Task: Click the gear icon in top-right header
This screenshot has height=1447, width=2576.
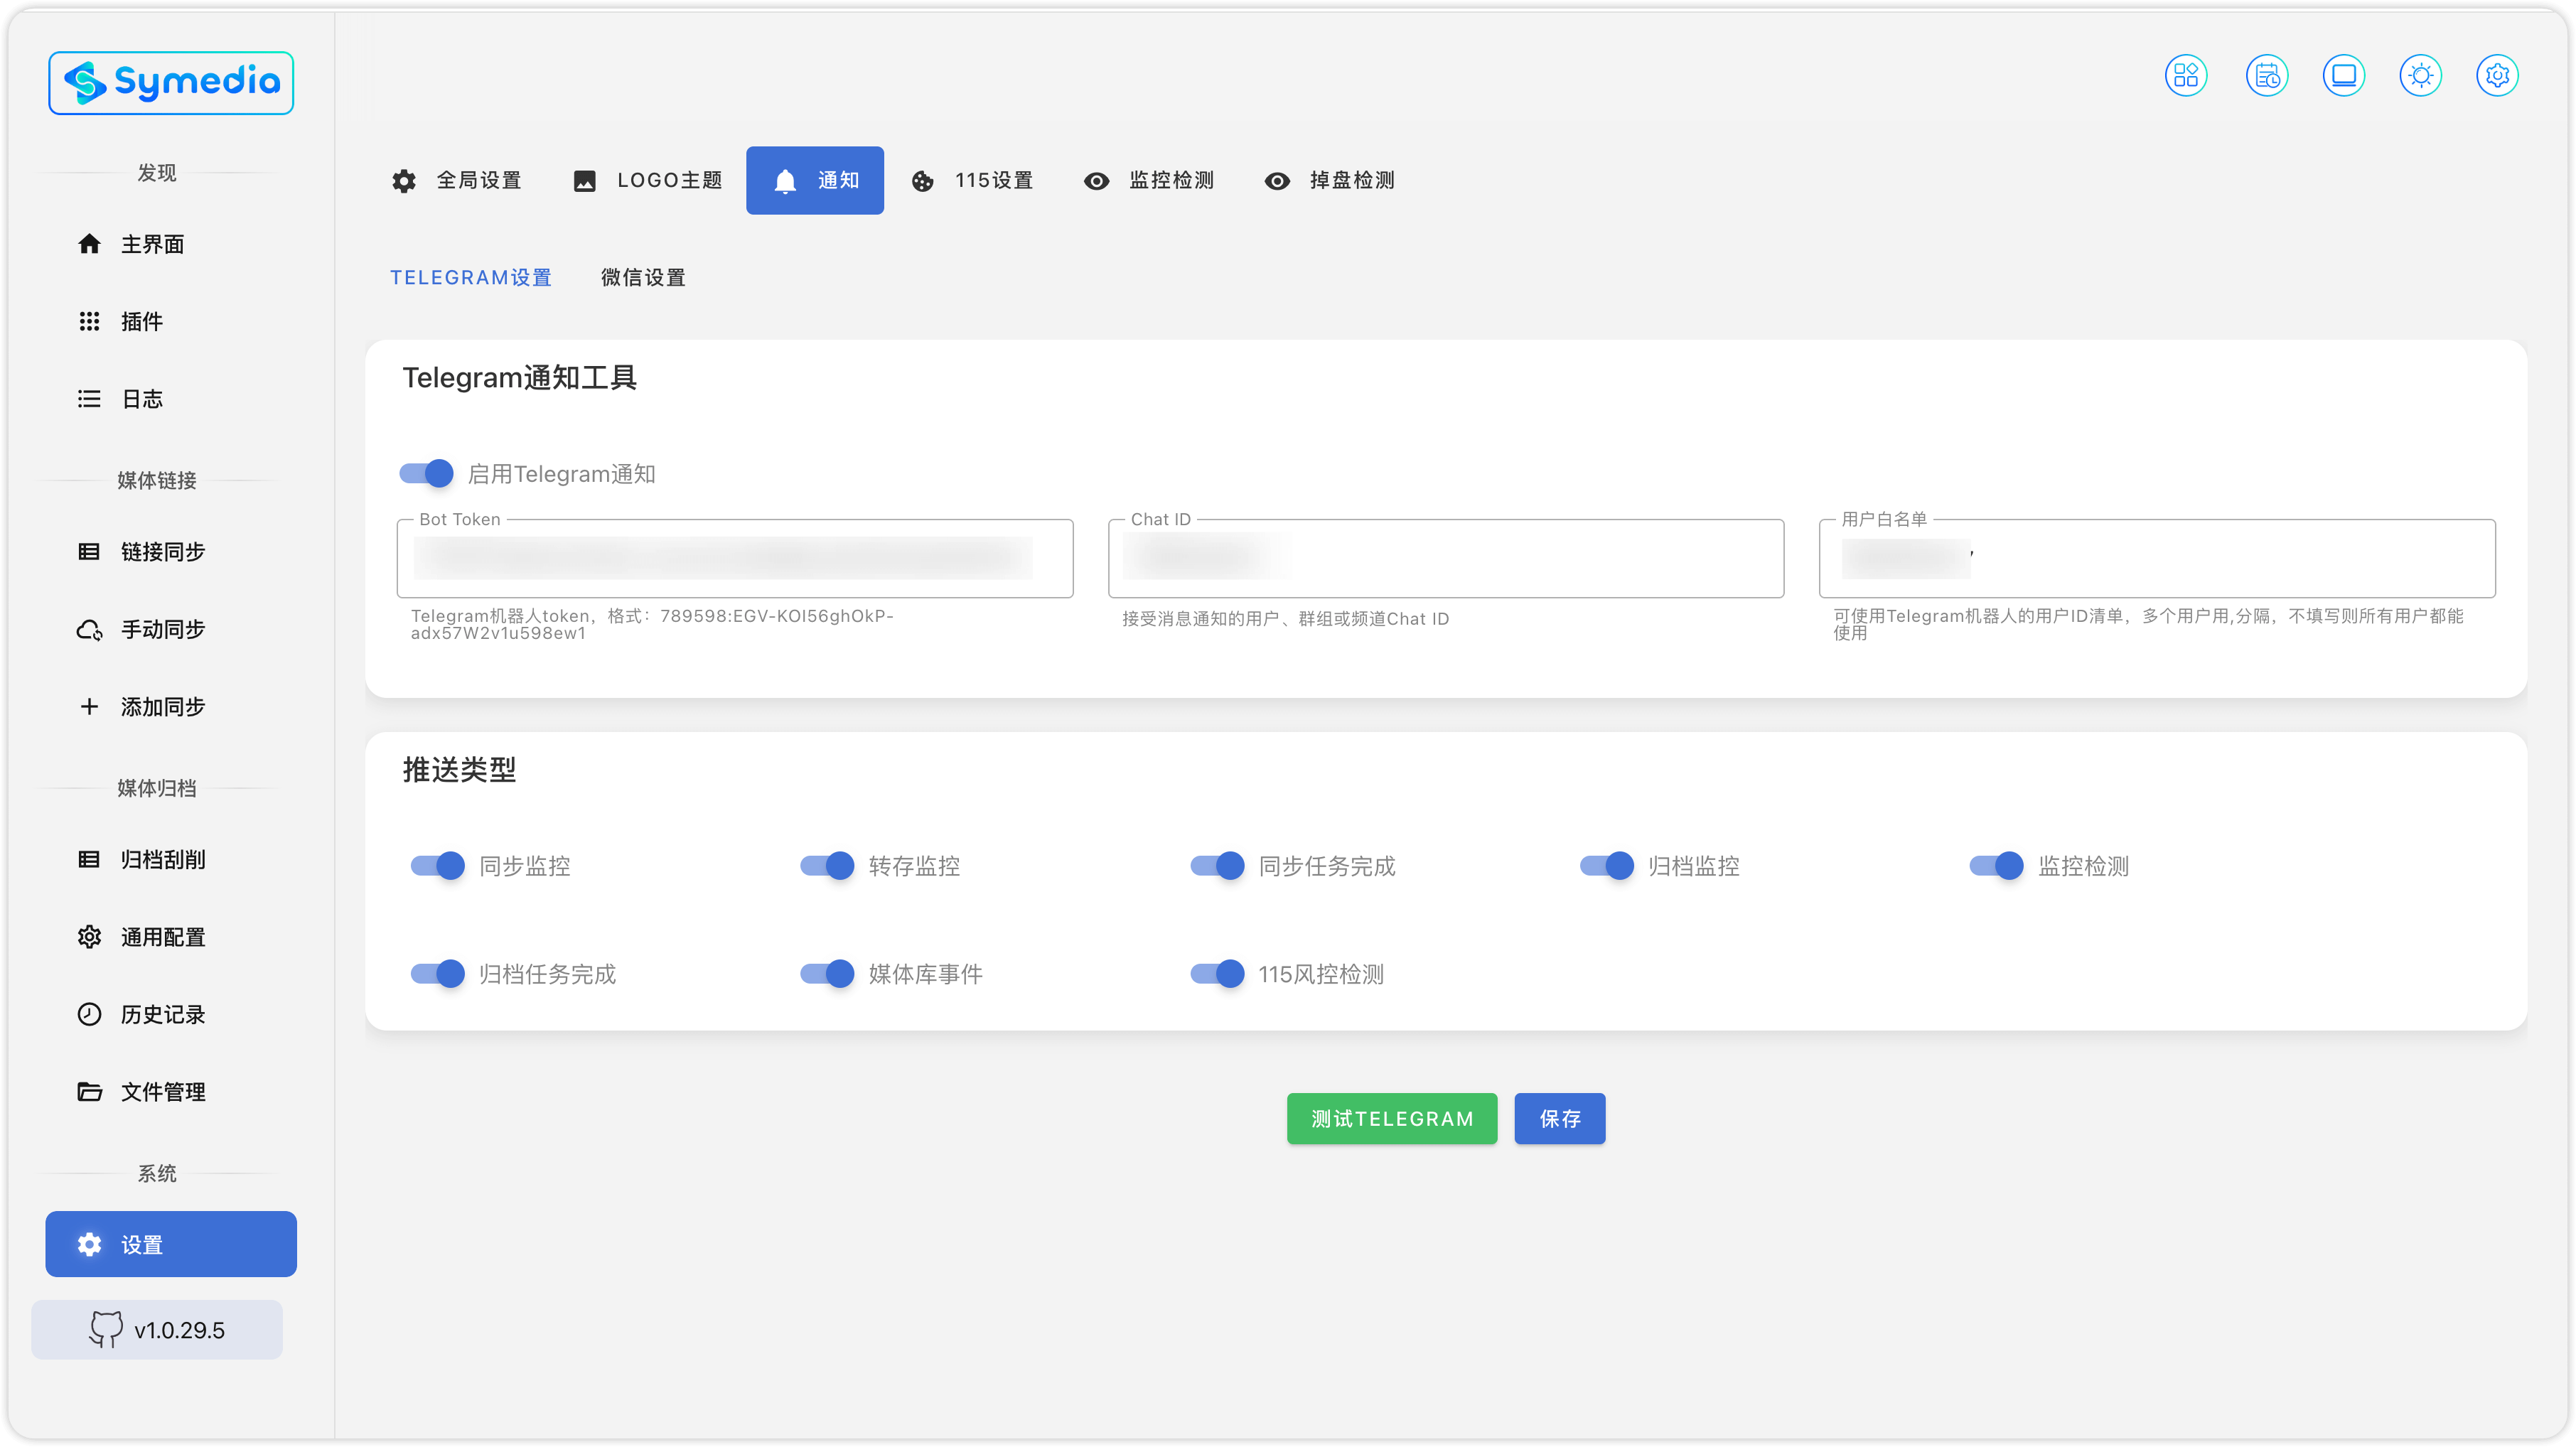Action: [2497, 76]
